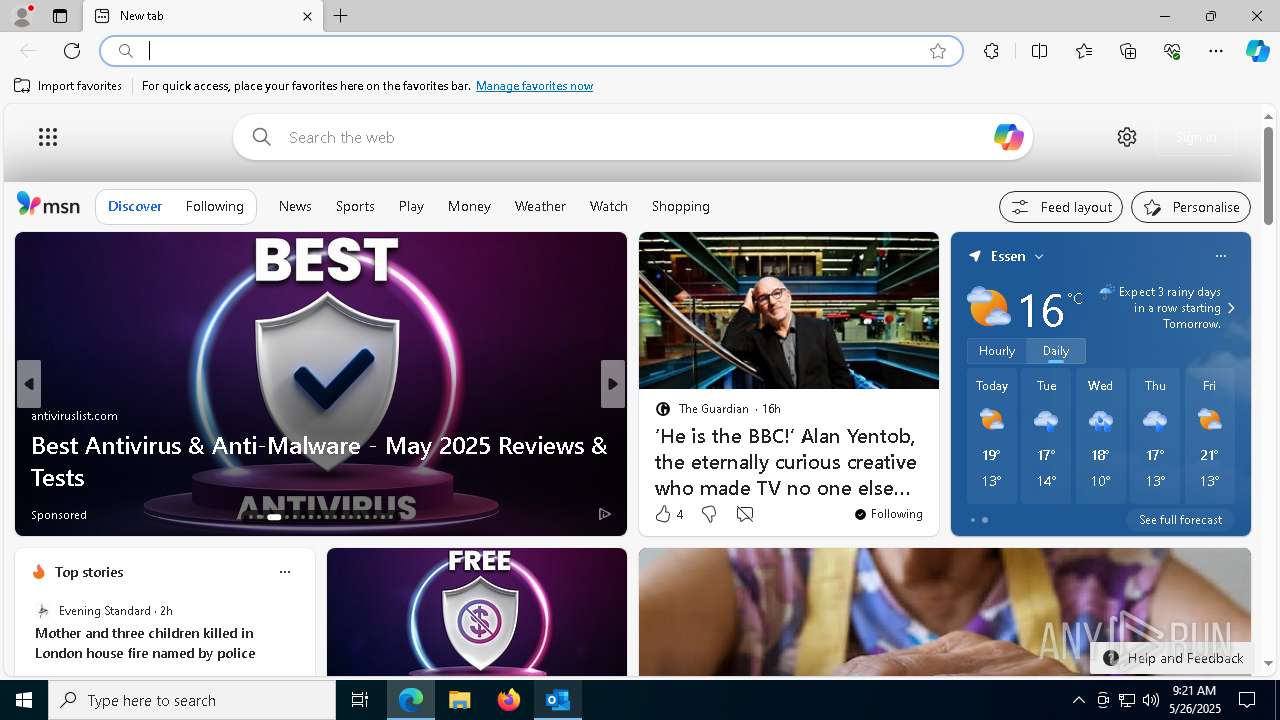Open the Sports section

355,206
